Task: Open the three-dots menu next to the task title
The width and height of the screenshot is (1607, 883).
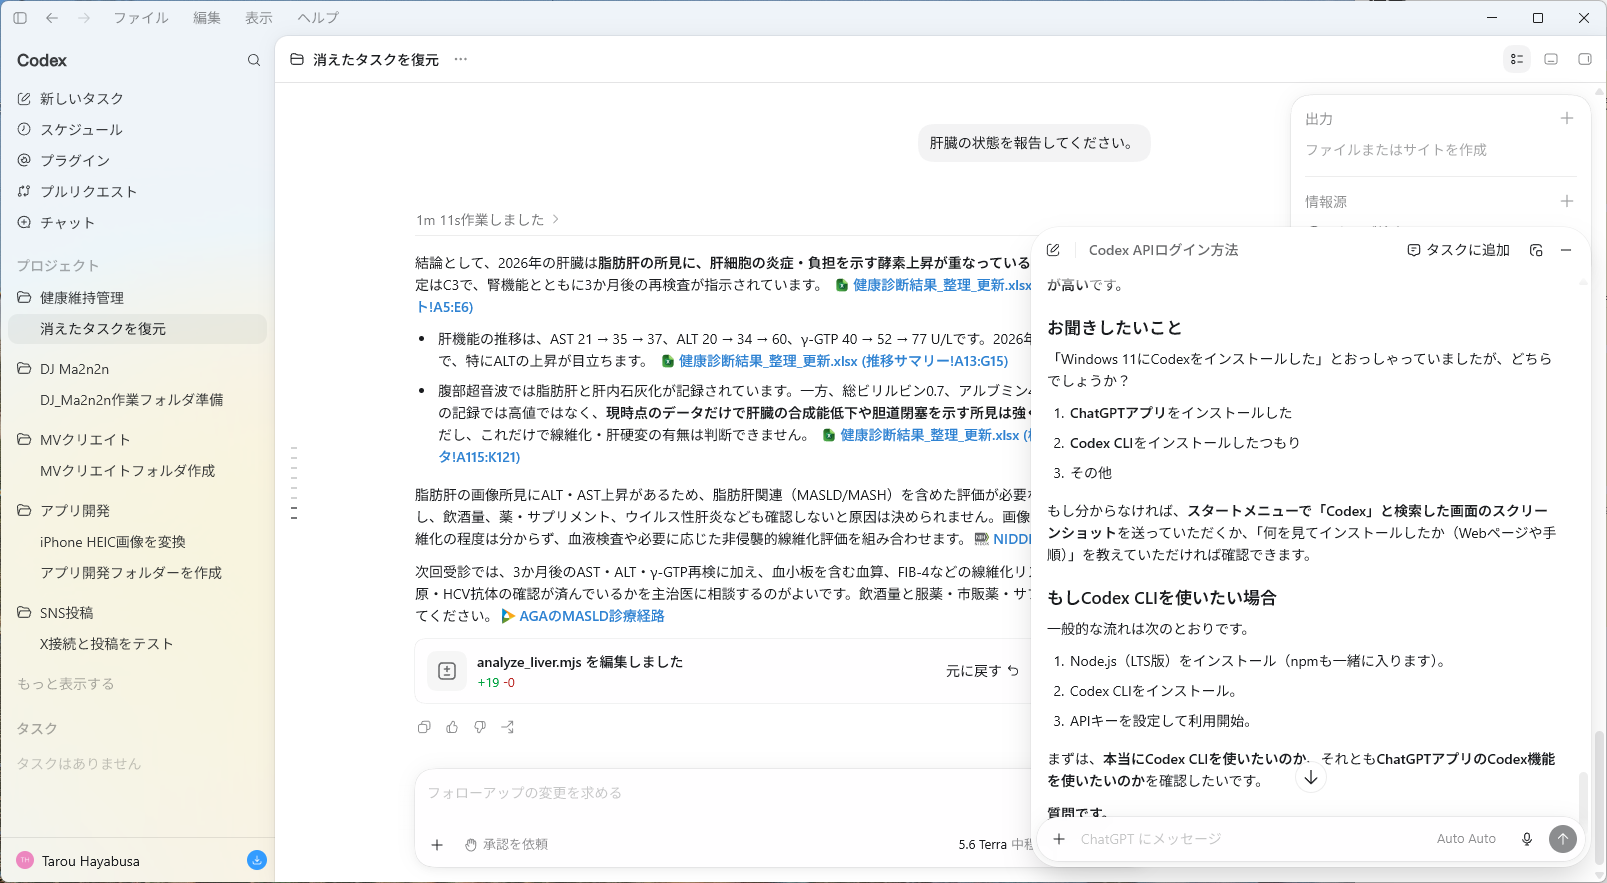Action: click(x=460, y=59)
